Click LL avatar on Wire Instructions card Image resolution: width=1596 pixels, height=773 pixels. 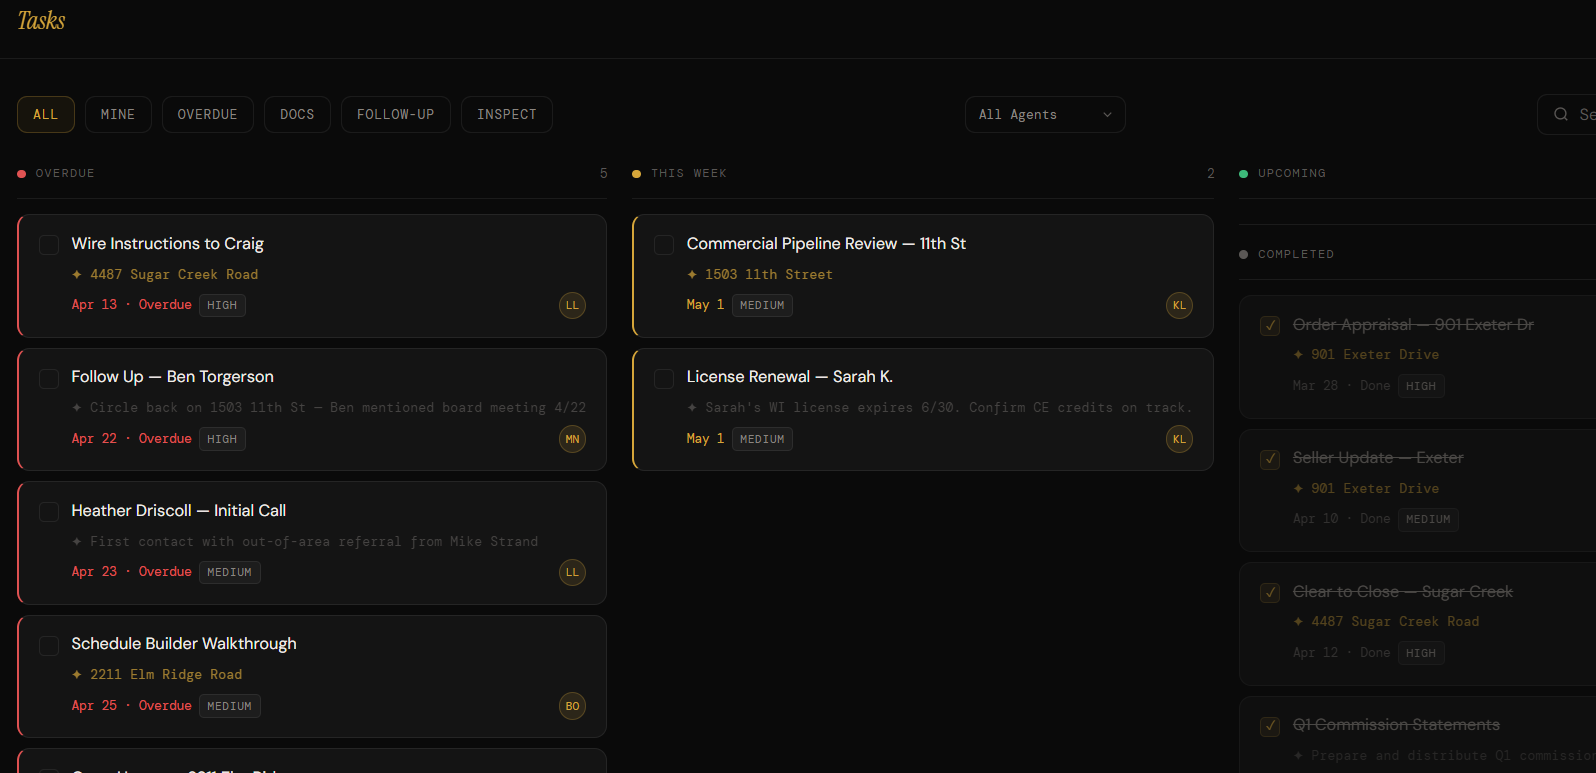pyautogui.click(x=572, y=306)
